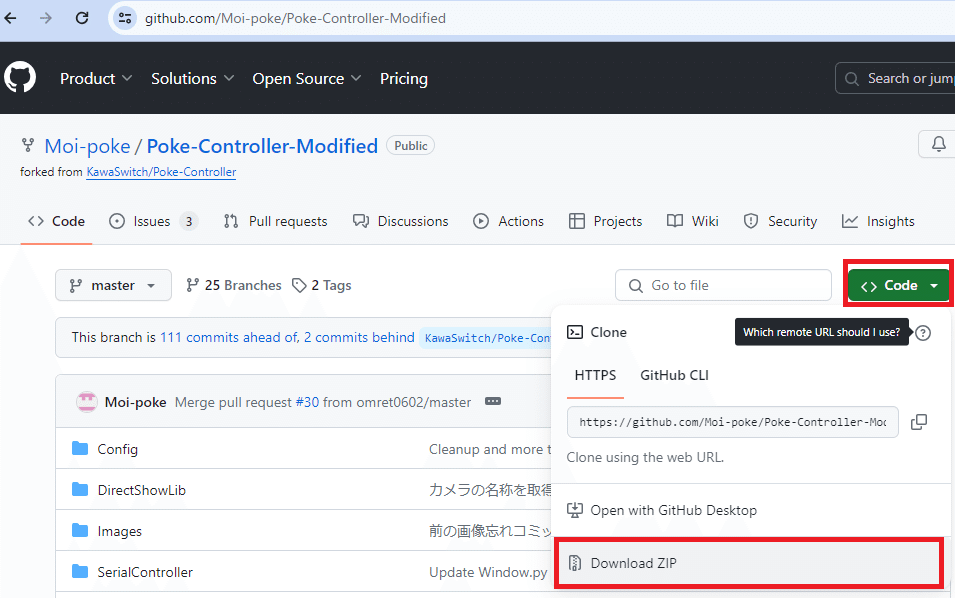Click the DirectShowLib folder icon
955x598 pixels.
coord(80,490)
